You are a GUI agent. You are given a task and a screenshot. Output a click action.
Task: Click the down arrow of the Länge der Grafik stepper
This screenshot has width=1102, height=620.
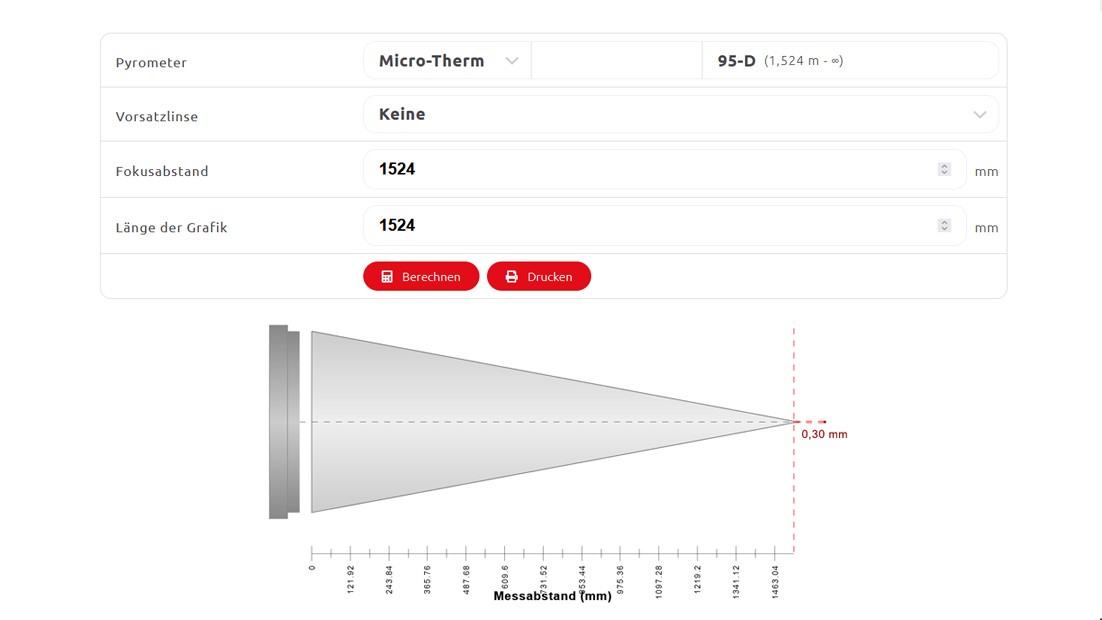click(x=943, y=229)
